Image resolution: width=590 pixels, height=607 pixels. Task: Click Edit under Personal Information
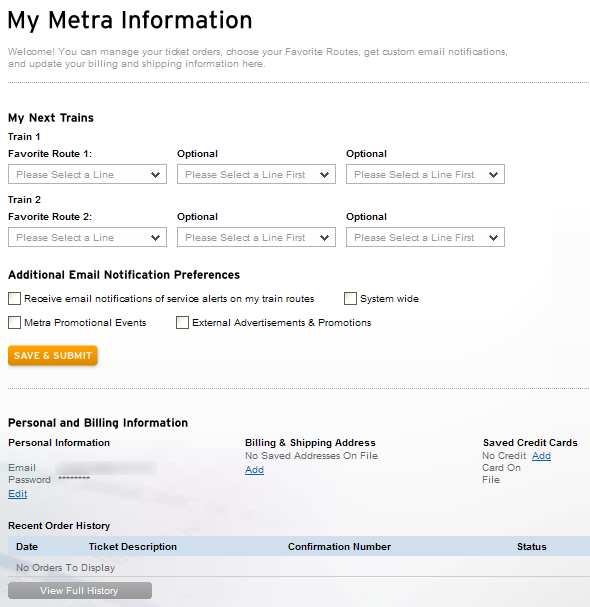coord(18,494)
